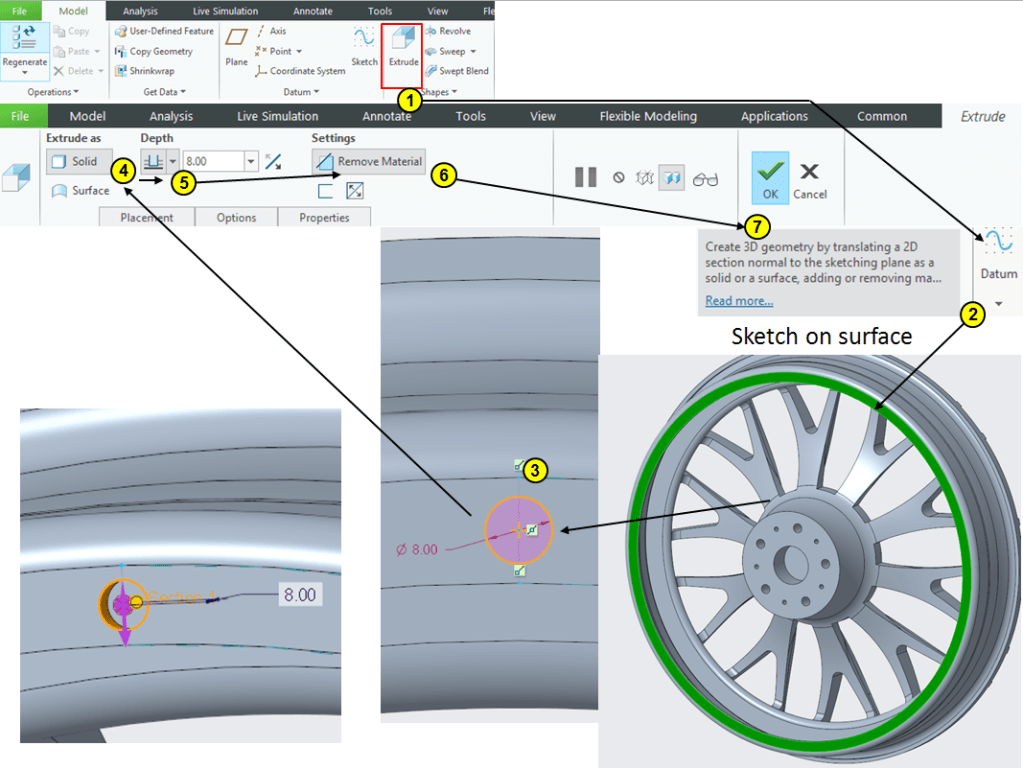Click the depth value field showing 8.00
The image size is (1023, 769).
click(x=211, y=161)
